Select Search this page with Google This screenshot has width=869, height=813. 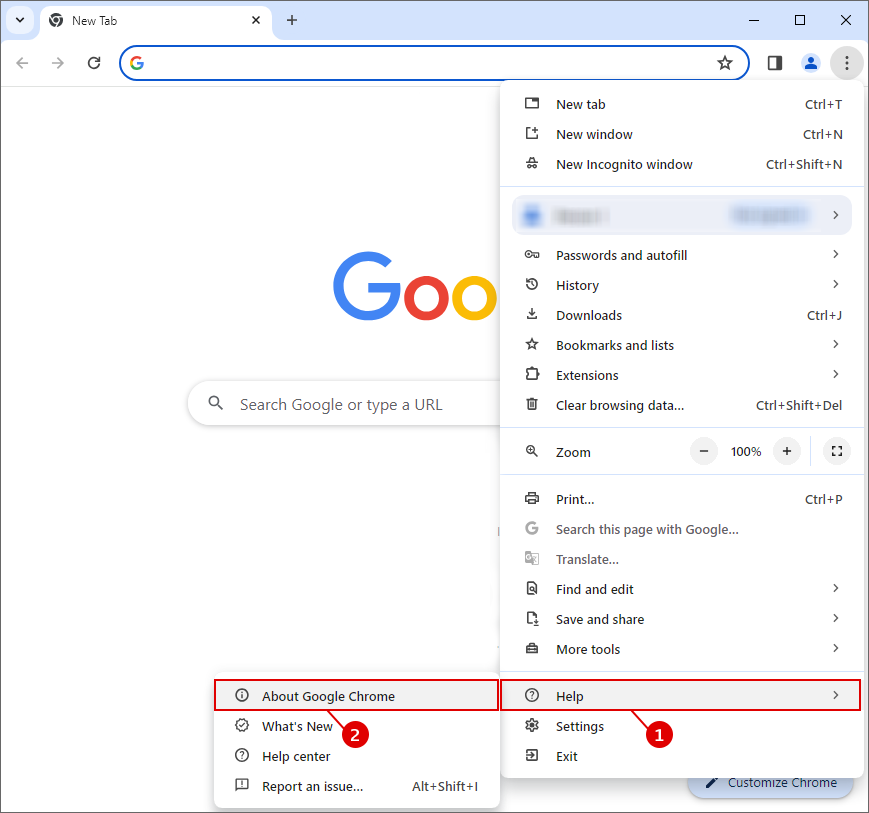coord(683,529)
